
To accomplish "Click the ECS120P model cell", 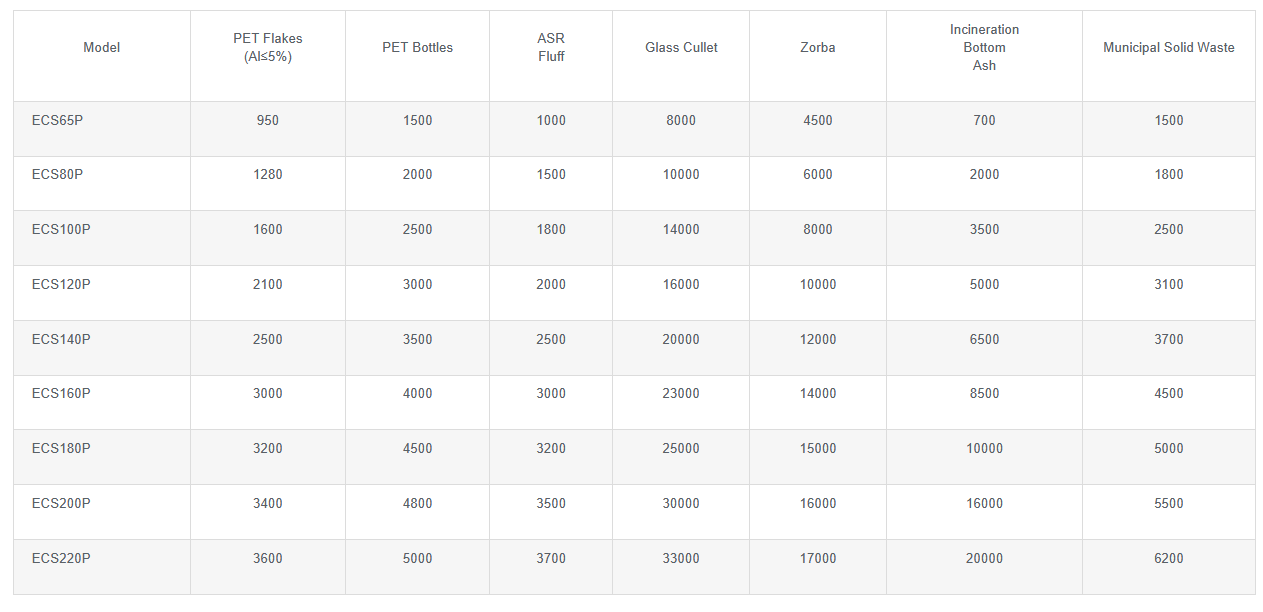I will point(61,285).
